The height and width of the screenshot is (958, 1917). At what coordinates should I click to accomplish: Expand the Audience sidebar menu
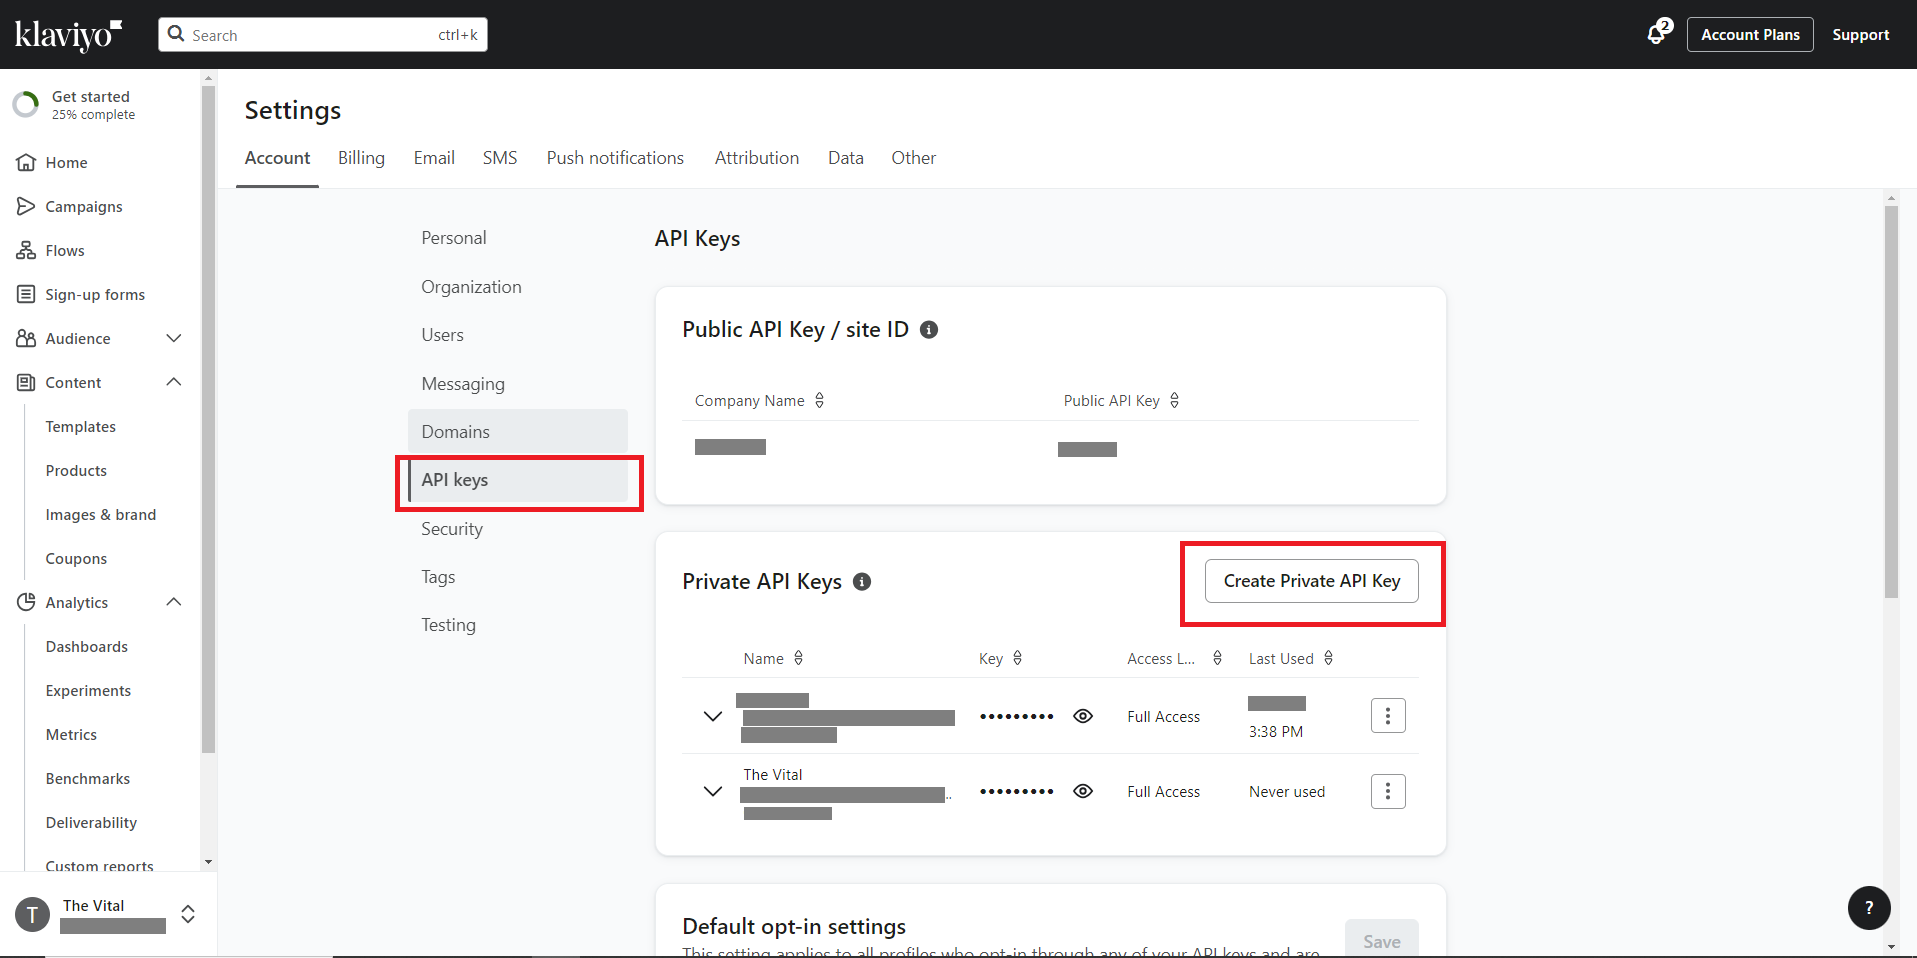[173, 338]
